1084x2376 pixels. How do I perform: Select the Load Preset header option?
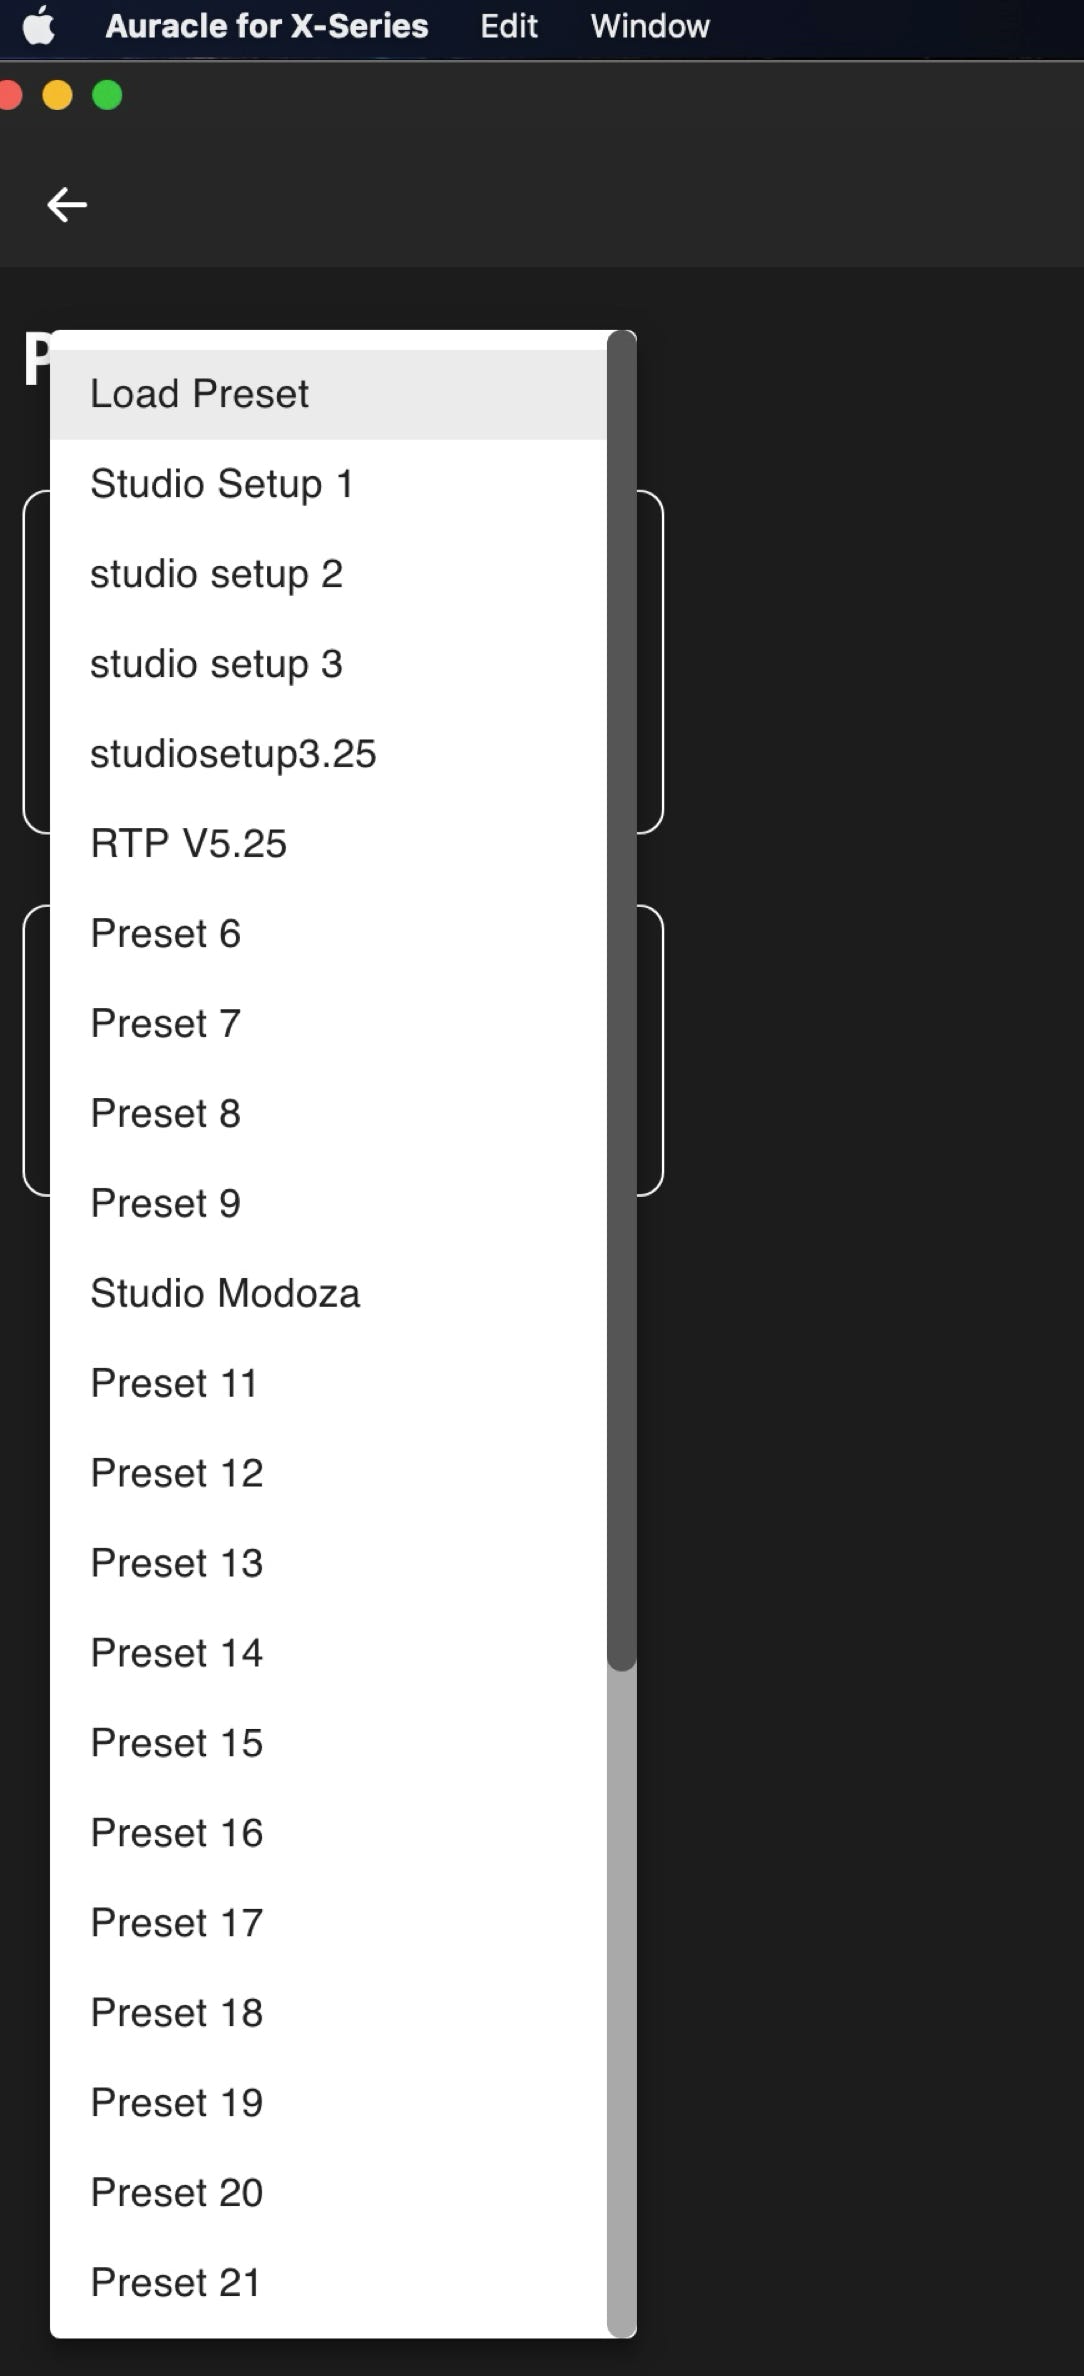coord(328,394)
